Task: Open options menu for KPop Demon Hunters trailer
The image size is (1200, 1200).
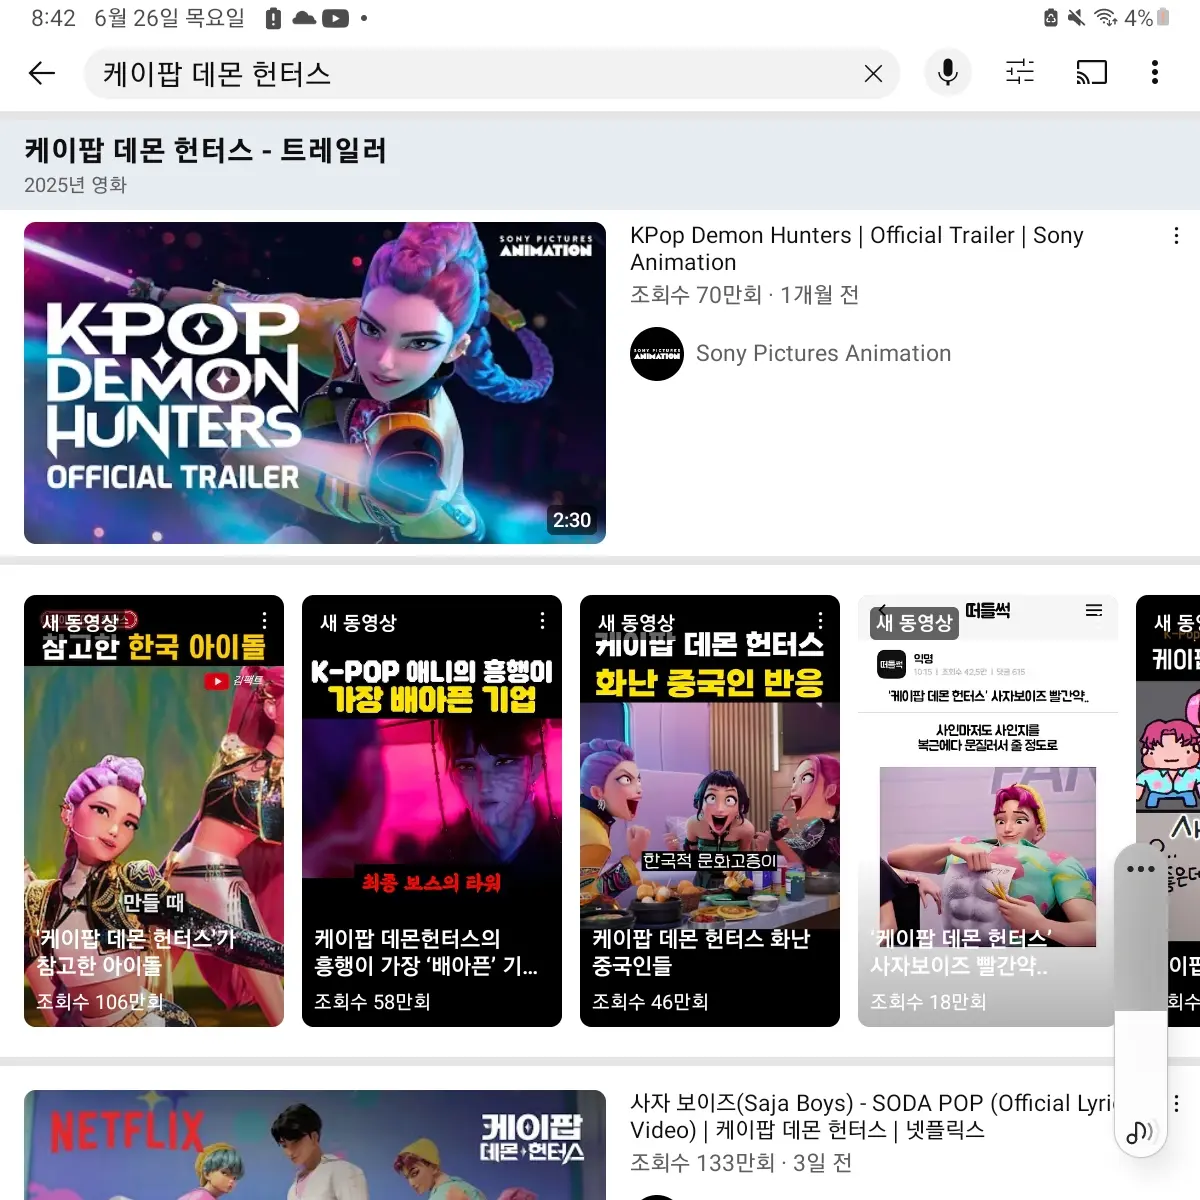Action: pos(1176,236)
